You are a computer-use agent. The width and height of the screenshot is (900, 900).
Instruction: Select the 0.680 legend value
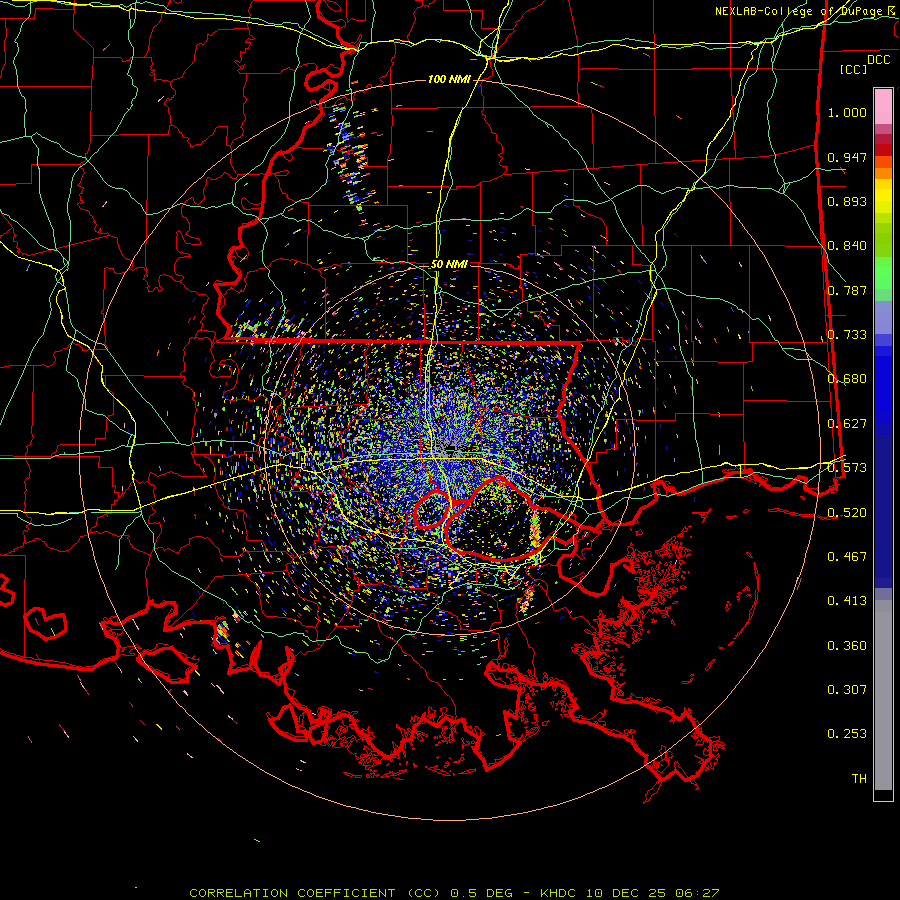[x=847, y=379]
